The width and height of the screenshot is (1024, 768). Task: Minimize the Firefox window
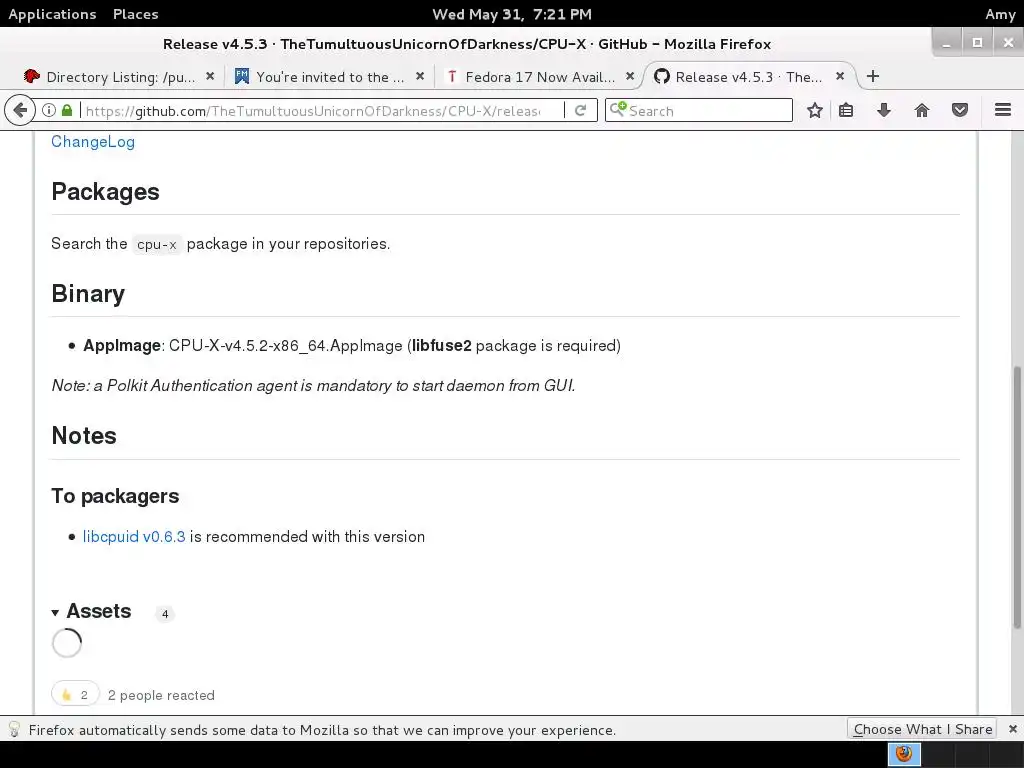(x=946, y=42)
